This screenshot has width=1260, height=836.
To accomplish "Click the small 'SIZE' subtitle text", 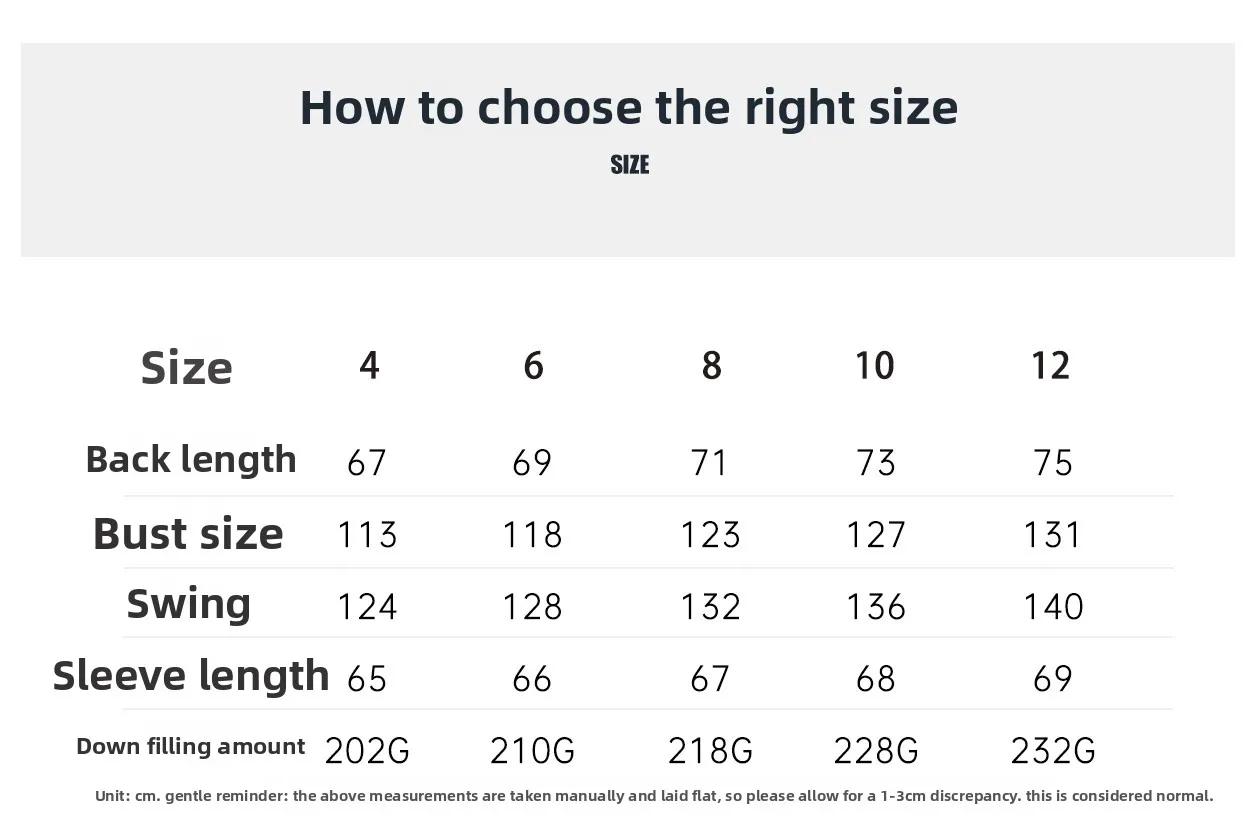I will pos(629,165).
